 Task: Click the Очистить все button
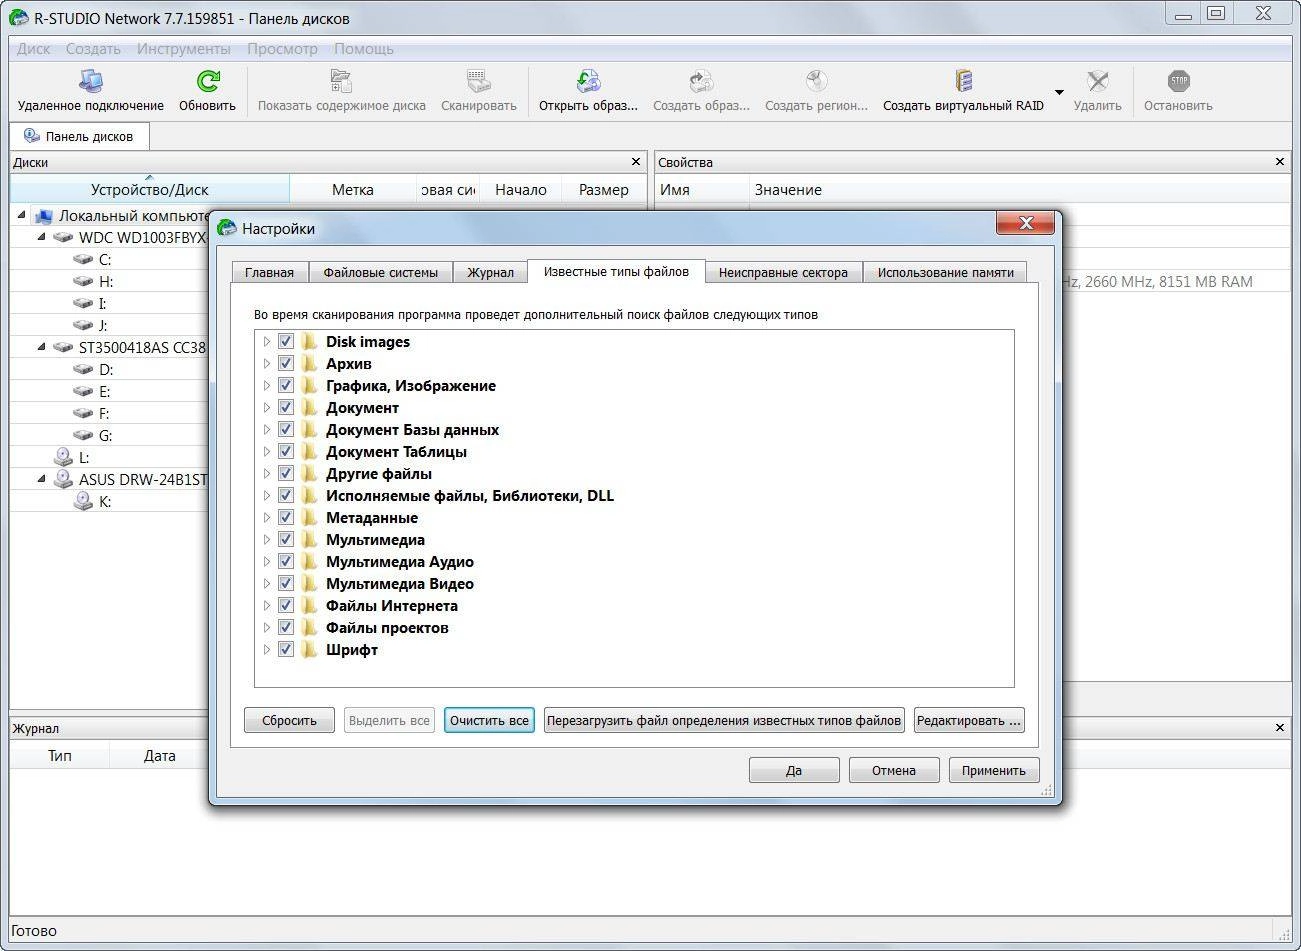point(489,720)
